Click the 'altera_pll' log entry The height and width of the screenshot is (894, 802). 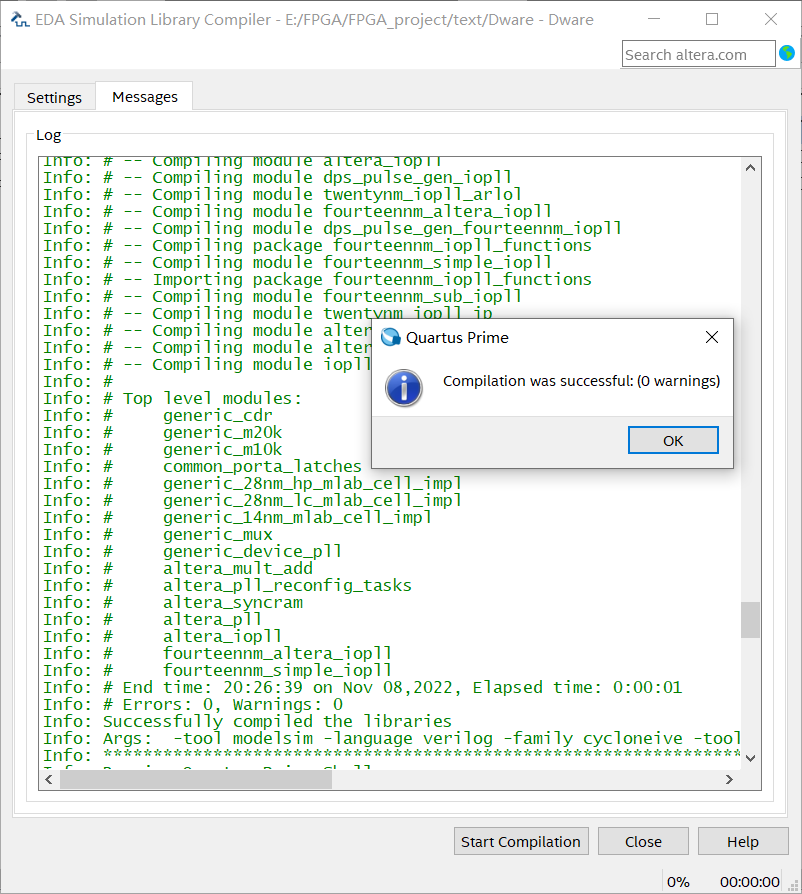(x=213, y=619)
